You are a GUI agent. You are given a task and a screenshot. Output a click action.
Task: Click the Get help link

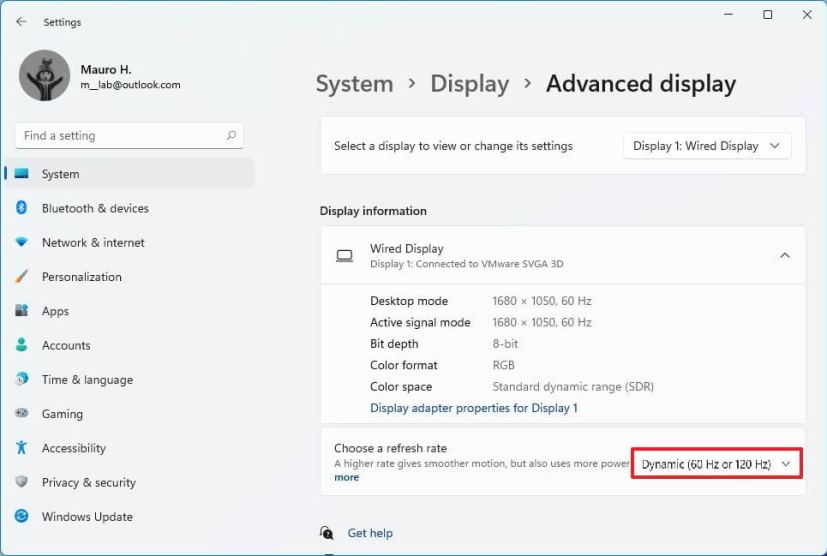[x=370, y=533]
